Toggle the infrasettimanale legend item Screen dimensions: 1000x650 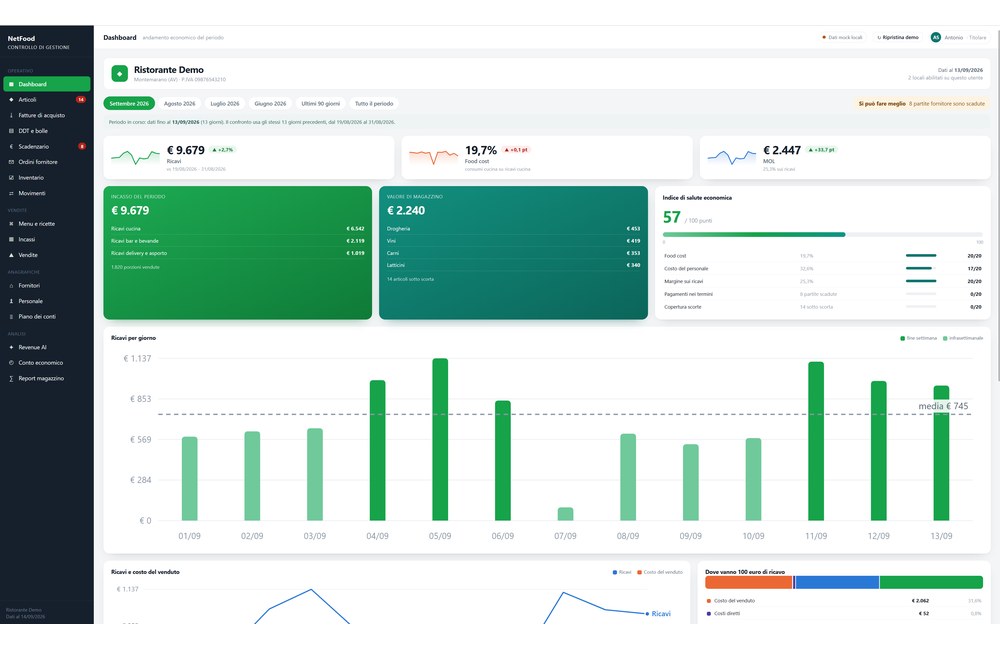point(963,338)
